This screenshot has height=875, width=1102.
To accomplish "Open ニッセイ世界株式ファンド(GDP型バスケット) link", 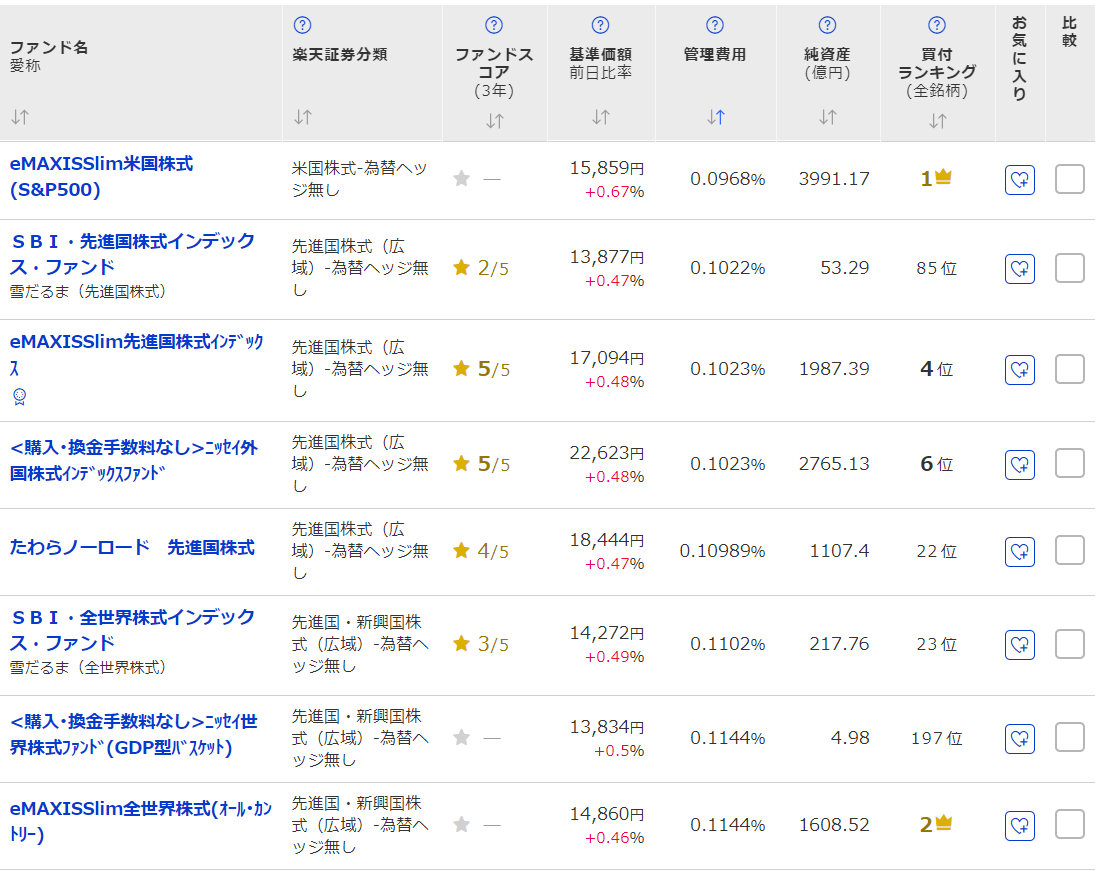I will 134,734.
